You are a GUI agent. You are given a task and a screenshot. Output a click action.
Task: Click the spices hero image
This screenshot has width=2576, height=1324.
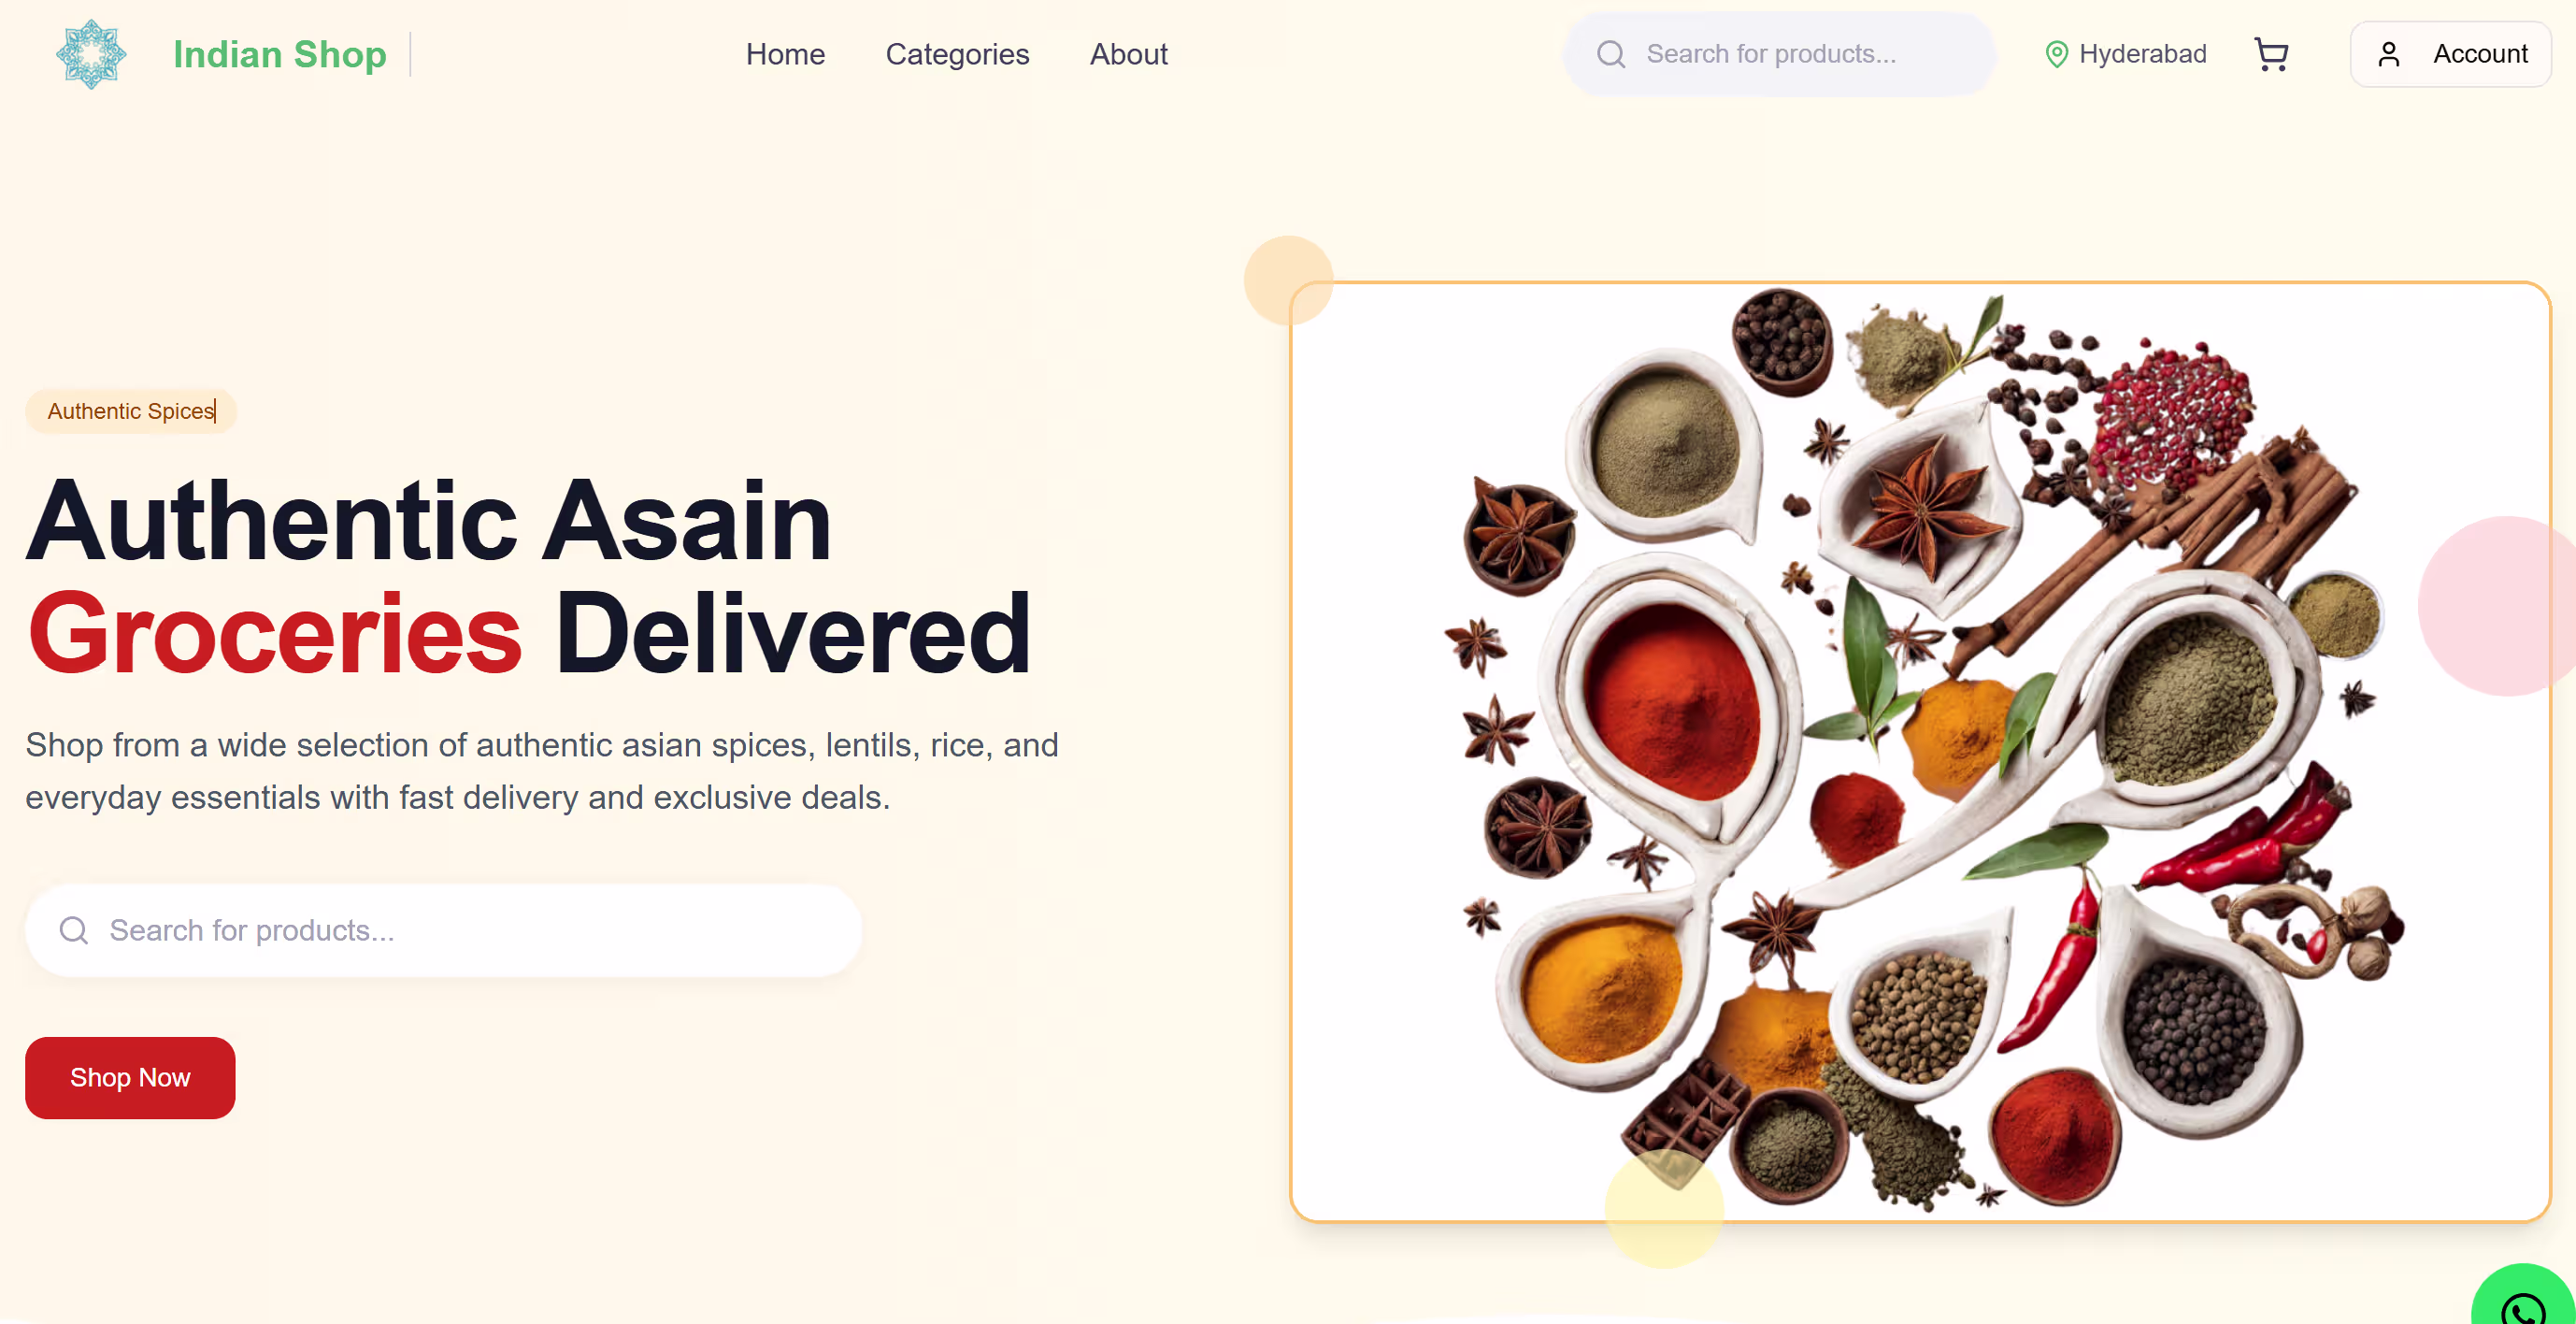[x=1920, y=752]
